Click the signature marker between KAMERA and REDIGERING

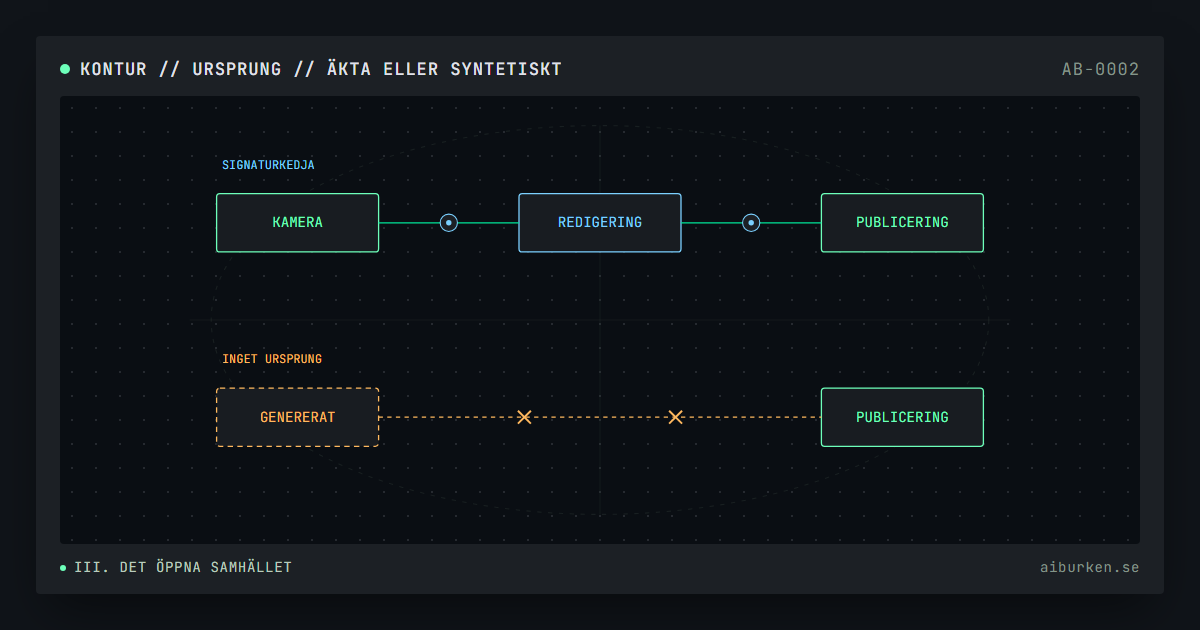click(449, 223)
